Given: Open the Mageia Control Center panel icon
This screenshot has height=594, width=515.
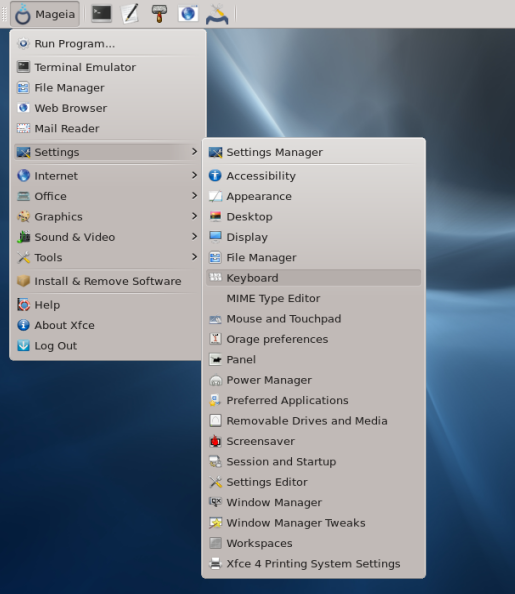Looking at the screenshot, I should [x=217, y=14].
